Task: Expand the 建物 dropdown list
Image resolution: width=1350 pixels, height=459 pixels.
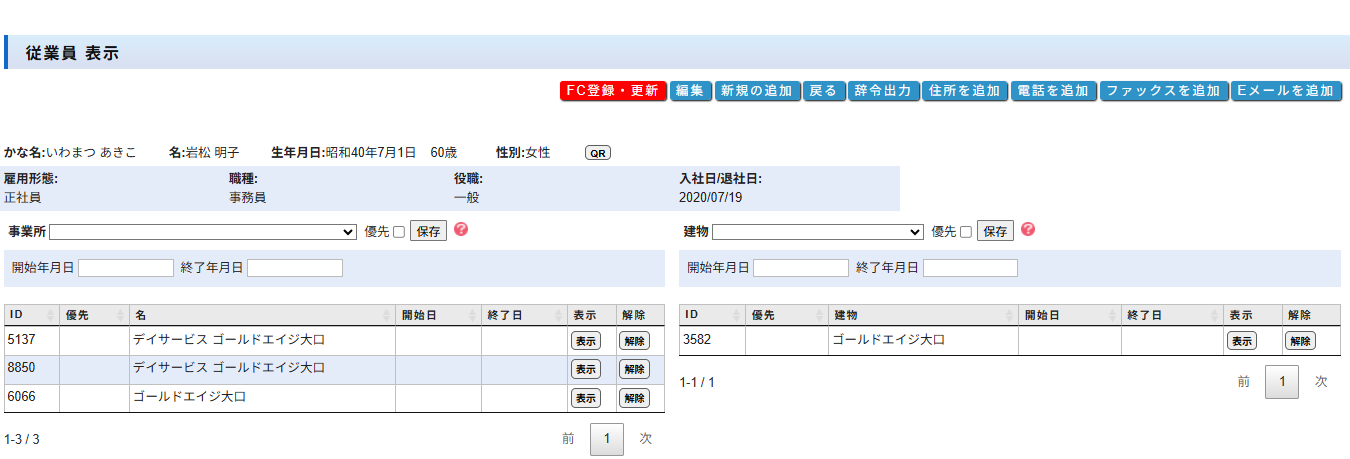Action: (817, 232)
